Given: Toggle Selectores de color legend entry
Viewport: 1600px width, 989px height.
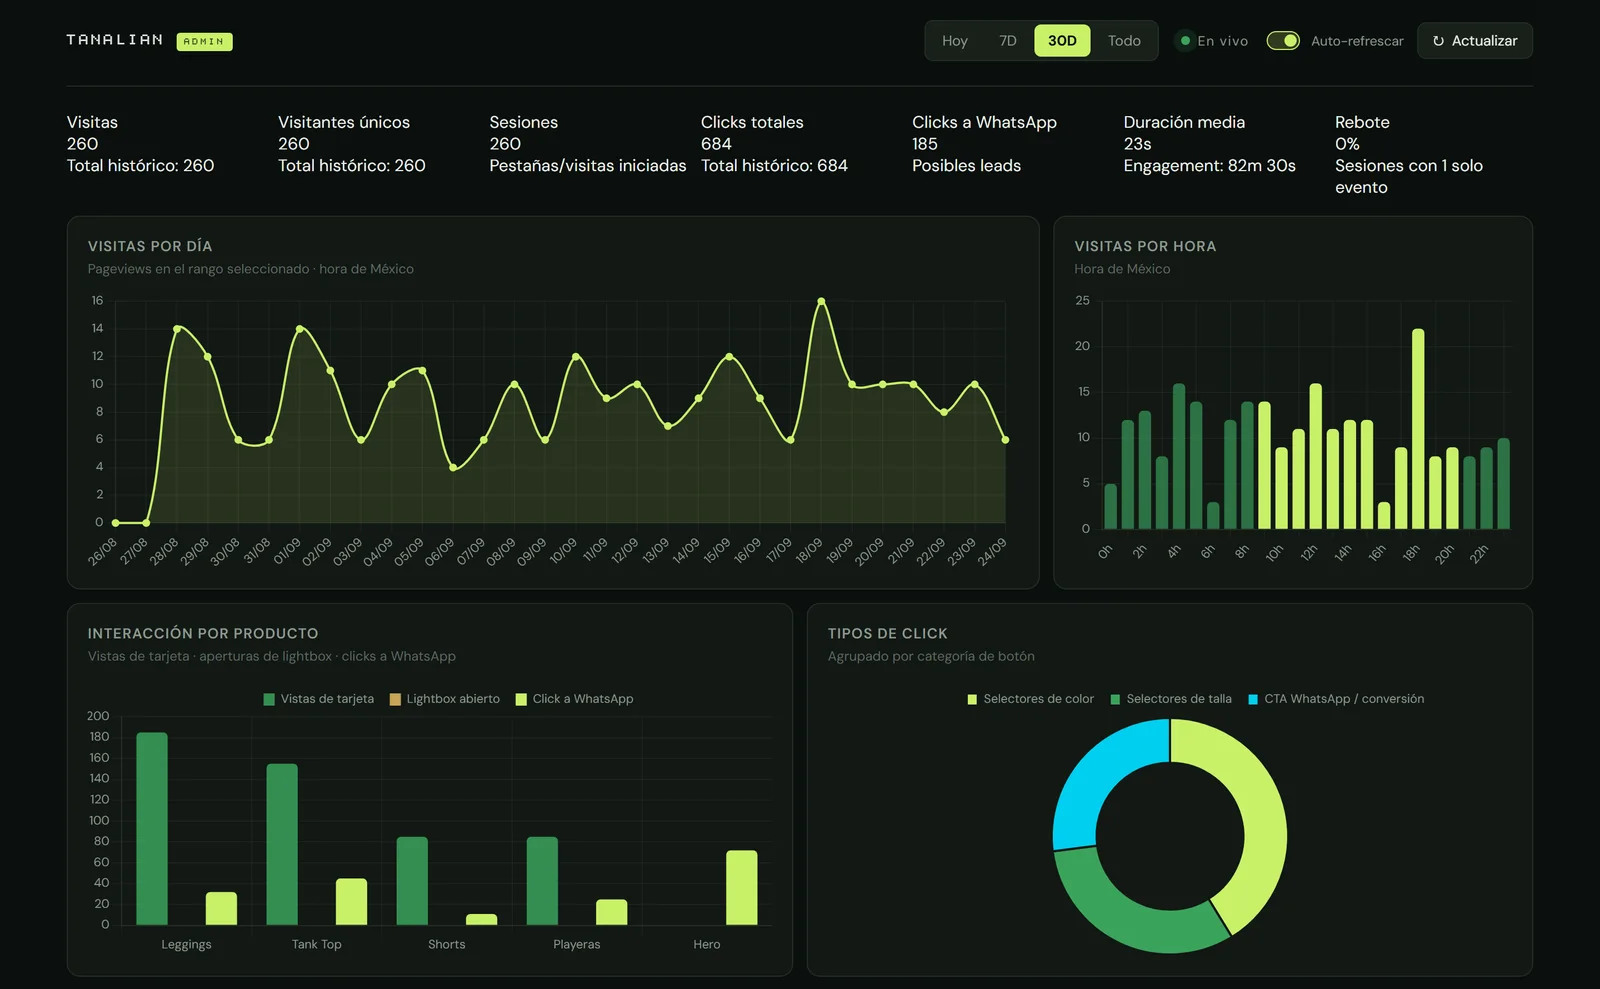Looking at the screenshot, I should pos(1030,699).
